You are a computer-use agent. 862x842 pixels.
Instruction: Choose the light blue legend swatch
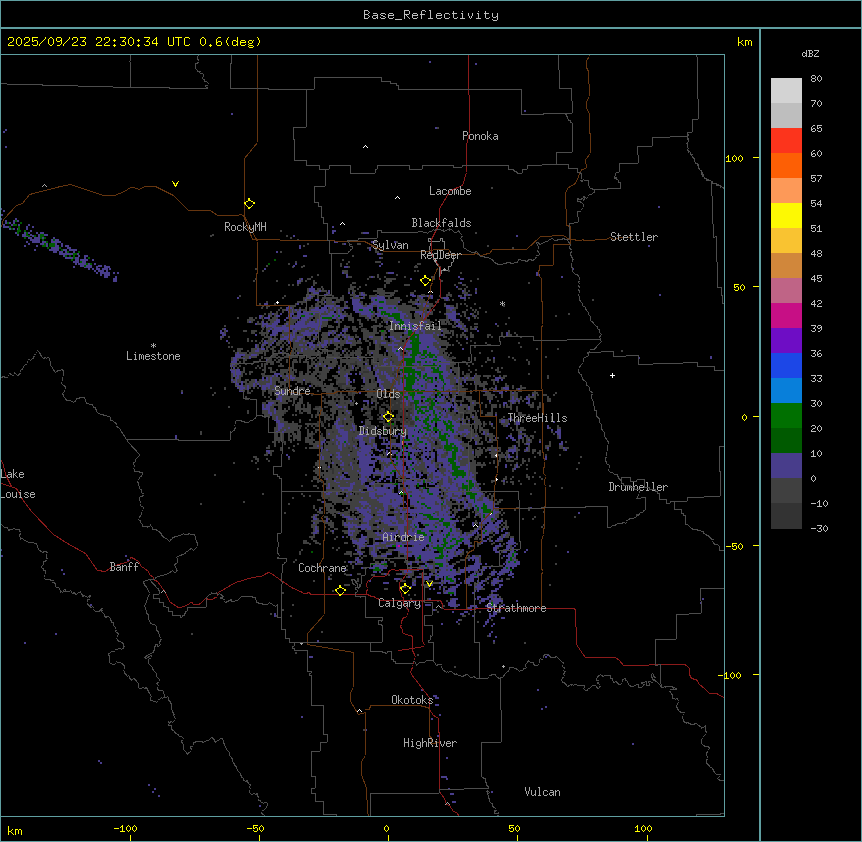pyautogui.click(x=786, y=390)
